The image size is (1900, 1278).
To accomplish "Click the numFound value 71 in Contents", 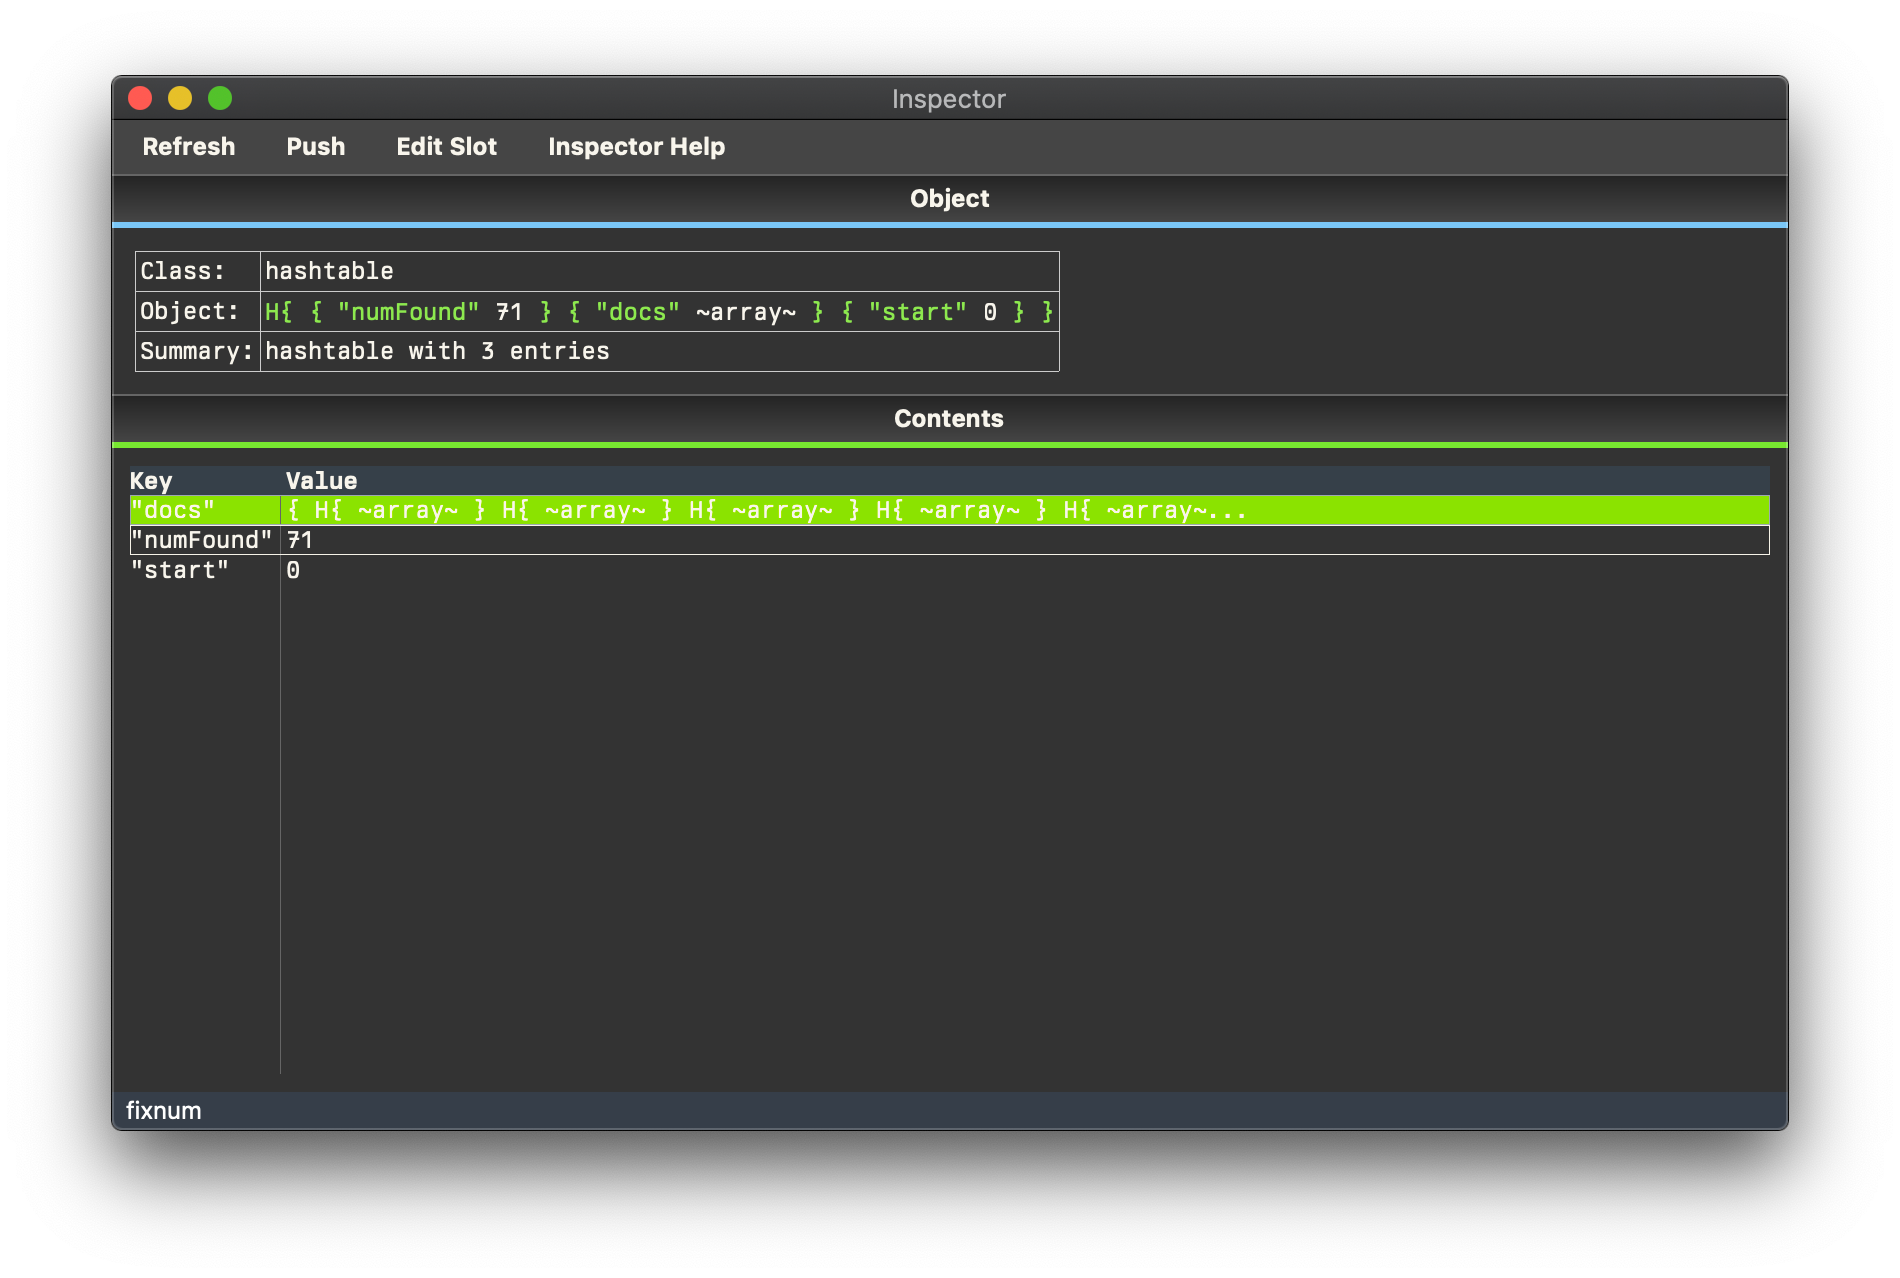I will tap(300, 540).
